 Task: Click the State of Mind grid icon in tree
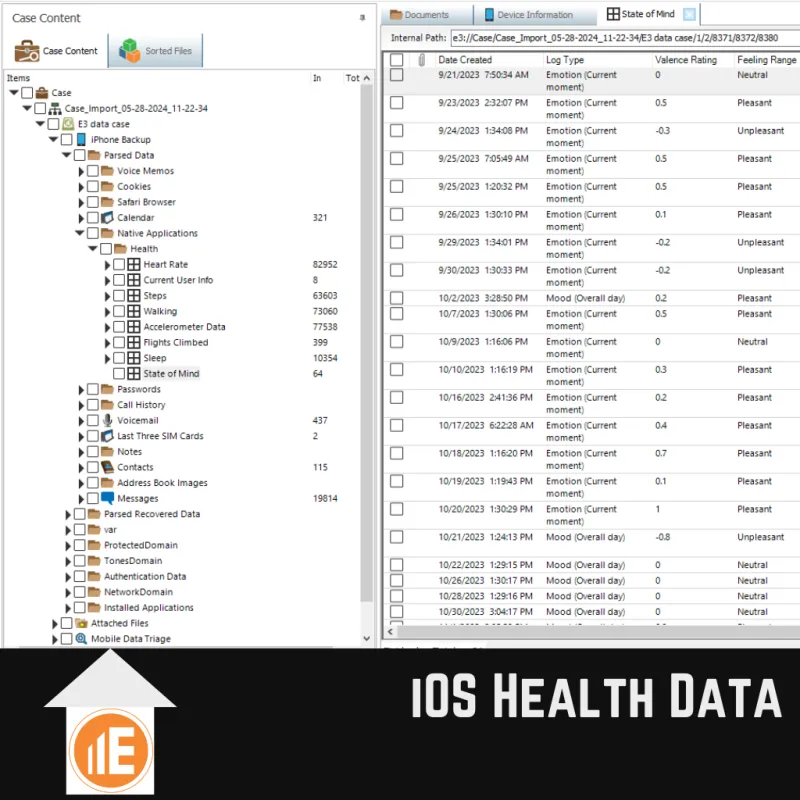coord(134,373)
